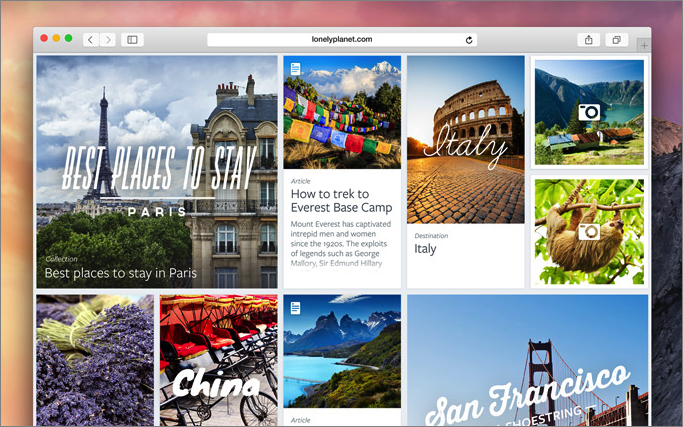Close the Safari window with the red button
The height and width of the screenshot is (427, 683).
(x=44, y=38)
